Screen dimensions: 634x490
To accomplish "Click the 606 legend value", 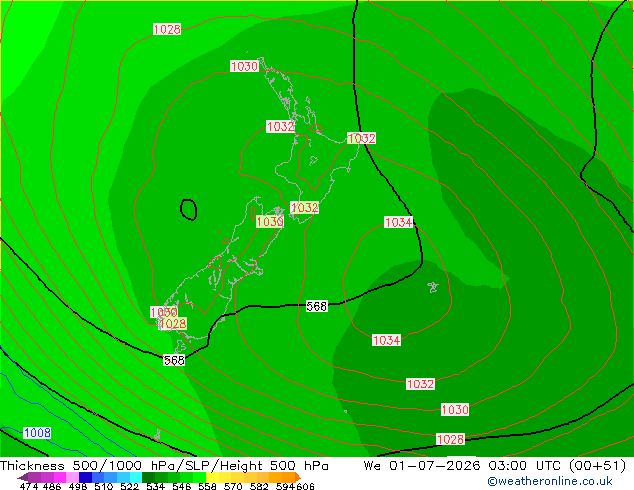I will coord(305,486).
